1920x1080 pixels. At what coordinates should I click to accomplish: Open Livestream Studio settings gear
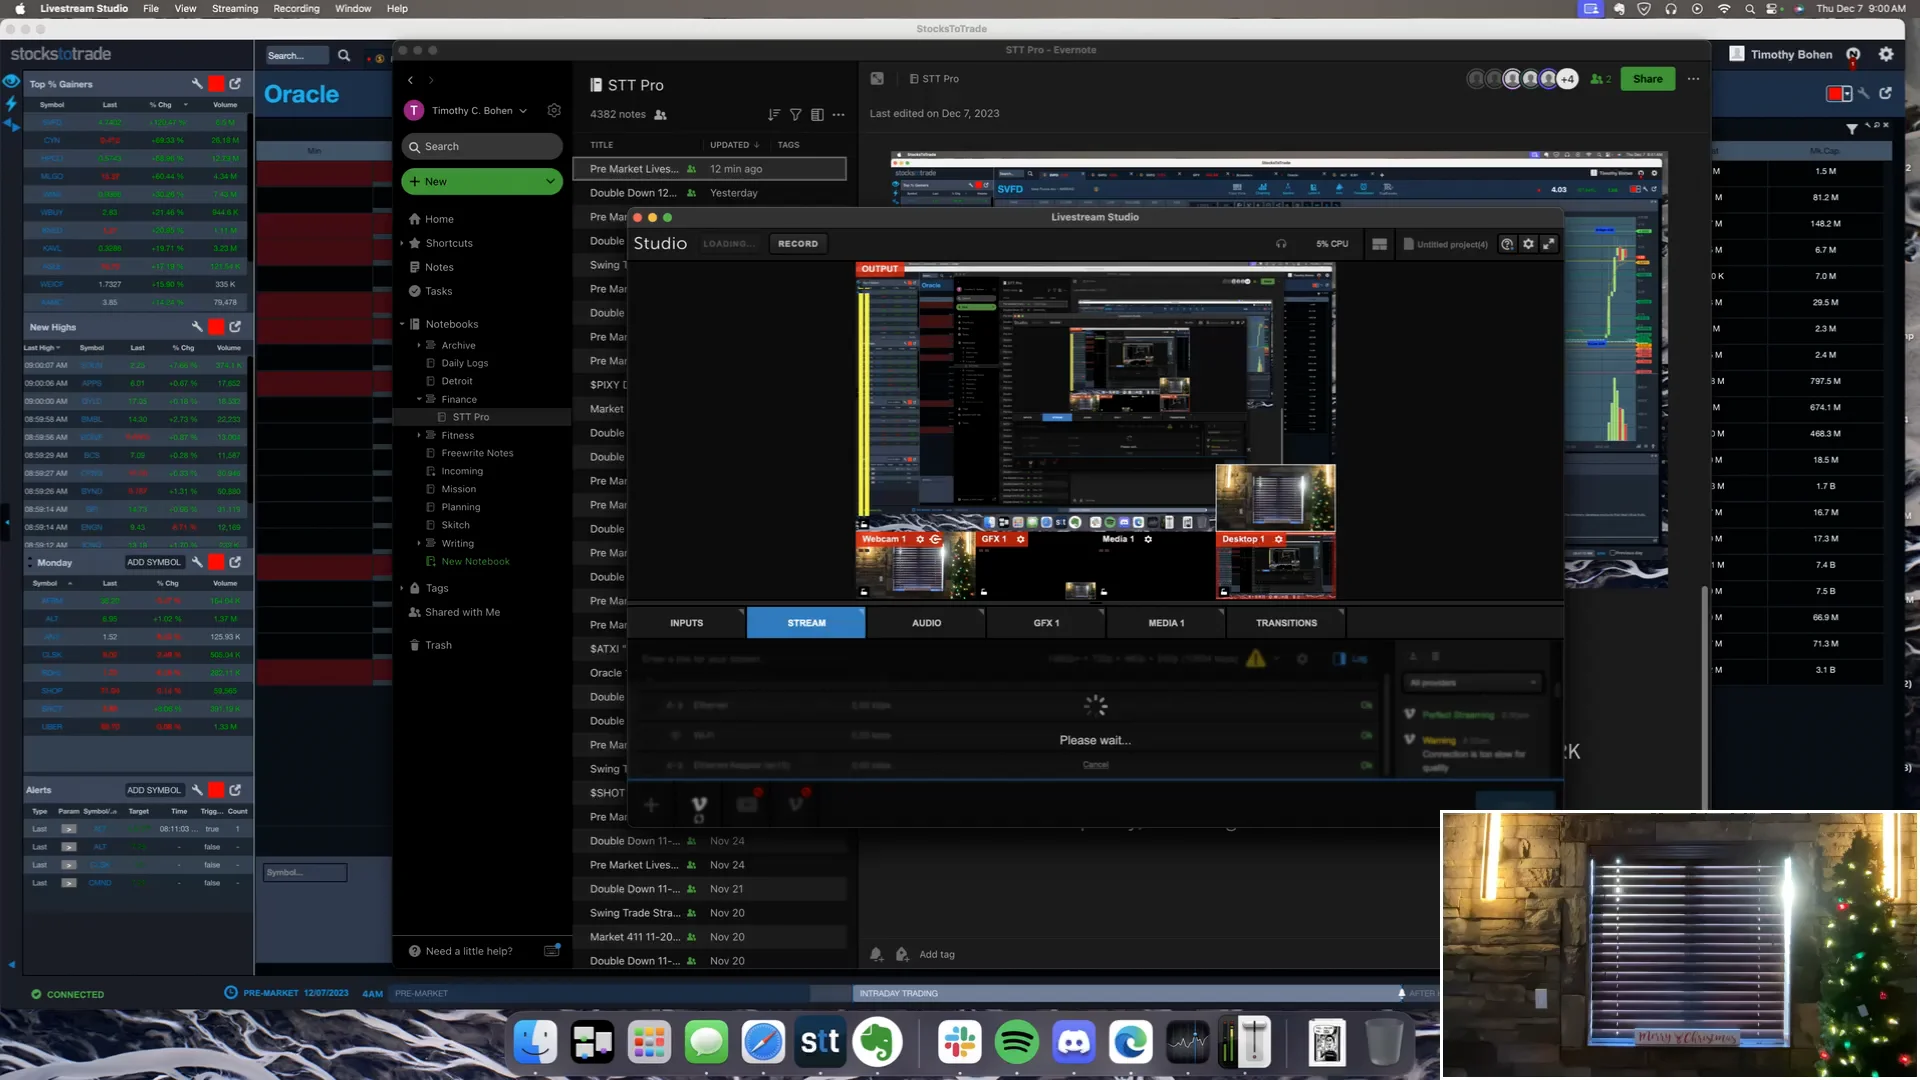pyautogui.click(x=1528, y=243)
